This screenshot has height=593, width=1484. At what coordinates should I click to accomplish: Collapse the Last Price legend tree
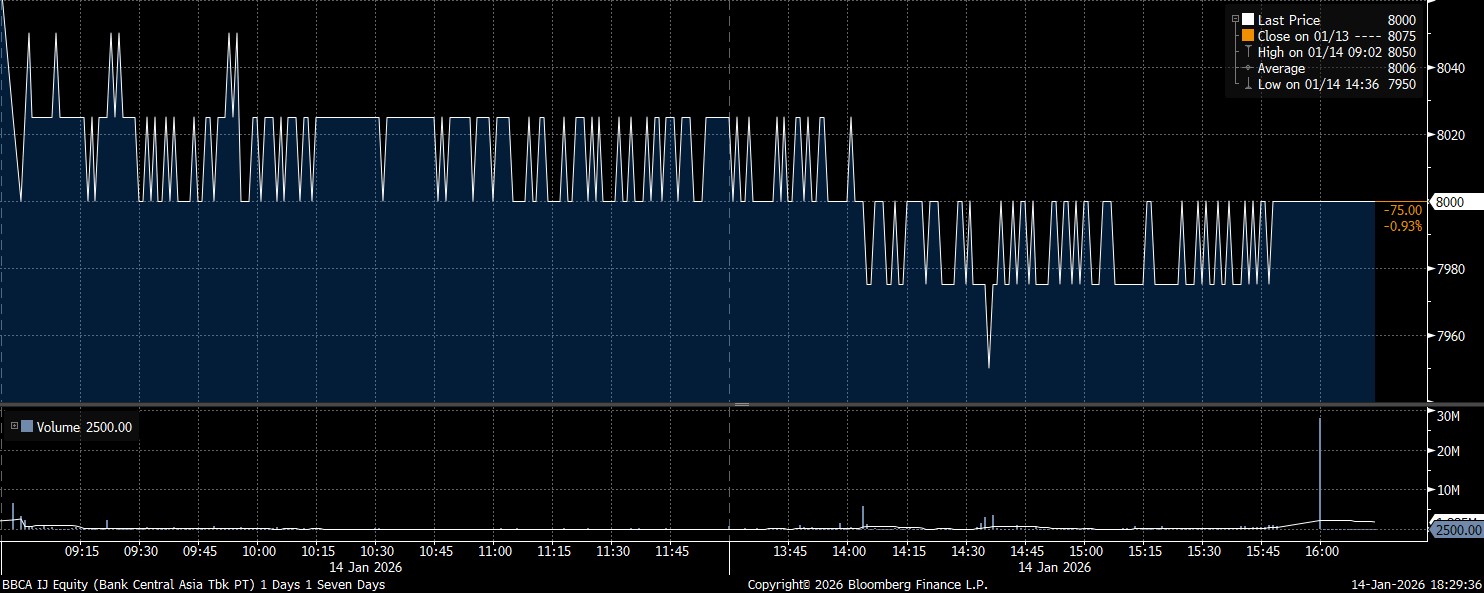click(1236, 19)
